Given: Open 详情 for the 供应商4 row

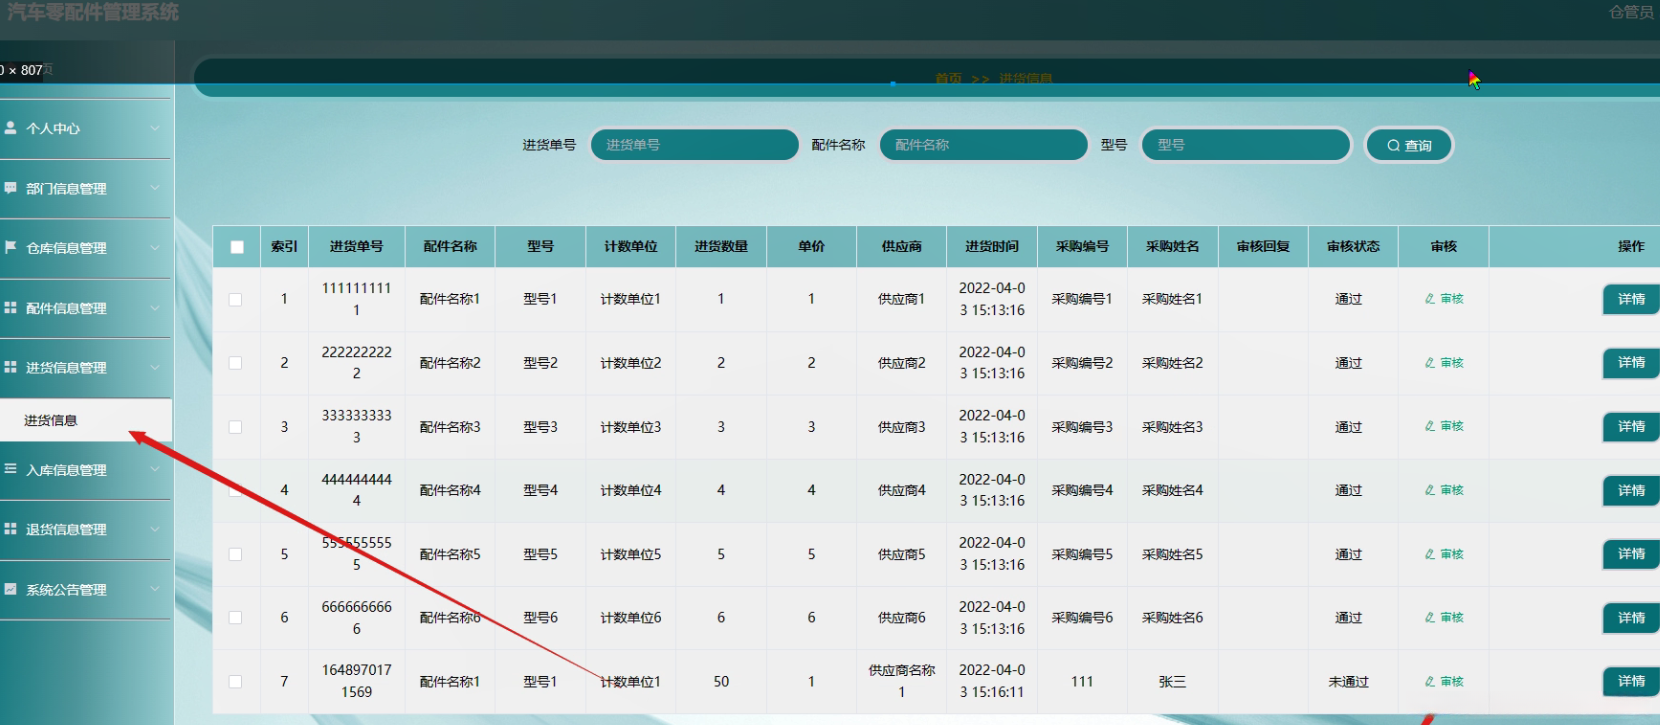Looking at the screenshot, I should tap(1631, 490).
